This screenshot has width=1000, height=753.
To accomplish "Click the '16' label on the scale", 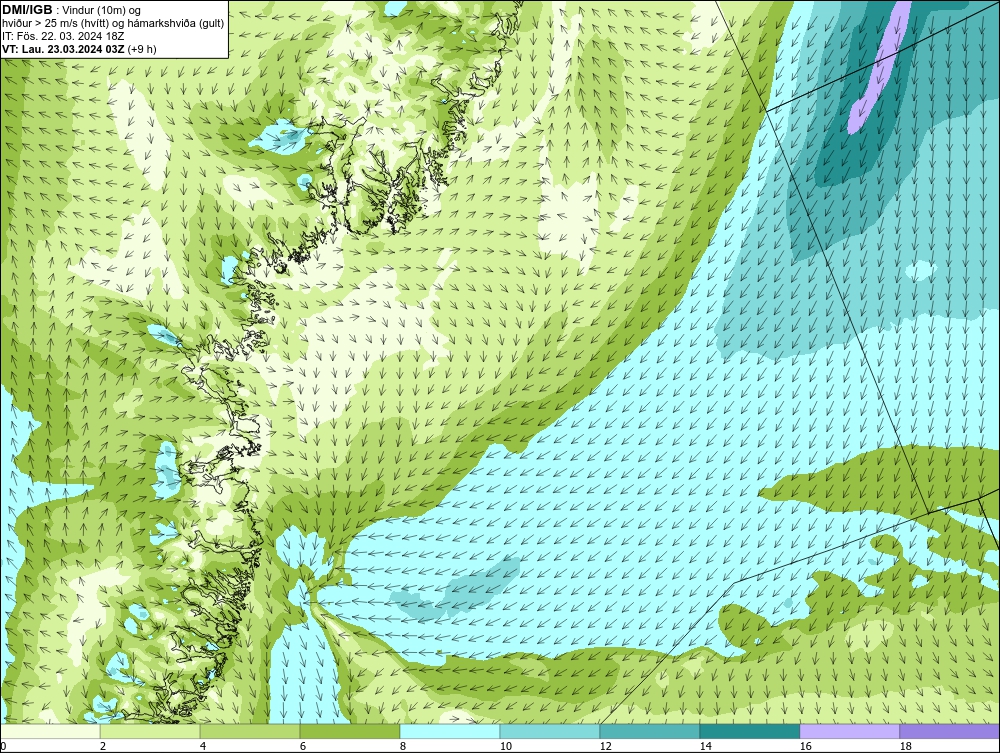I will [805, 746].
